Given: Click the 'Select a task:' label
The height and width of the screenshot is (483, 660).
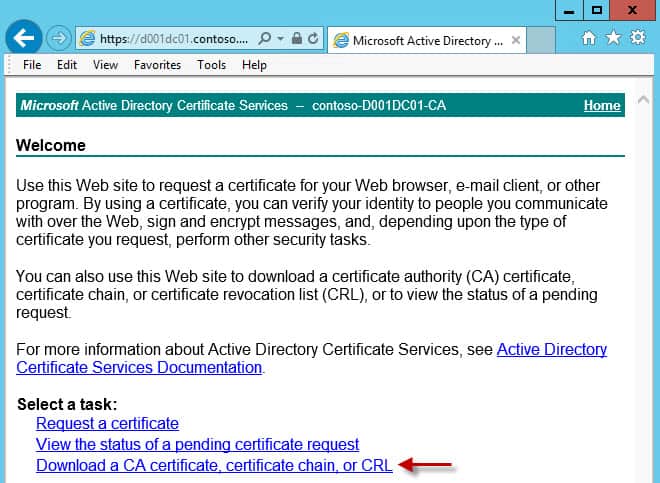Looking at the screenshot, I should pos(67,404).
